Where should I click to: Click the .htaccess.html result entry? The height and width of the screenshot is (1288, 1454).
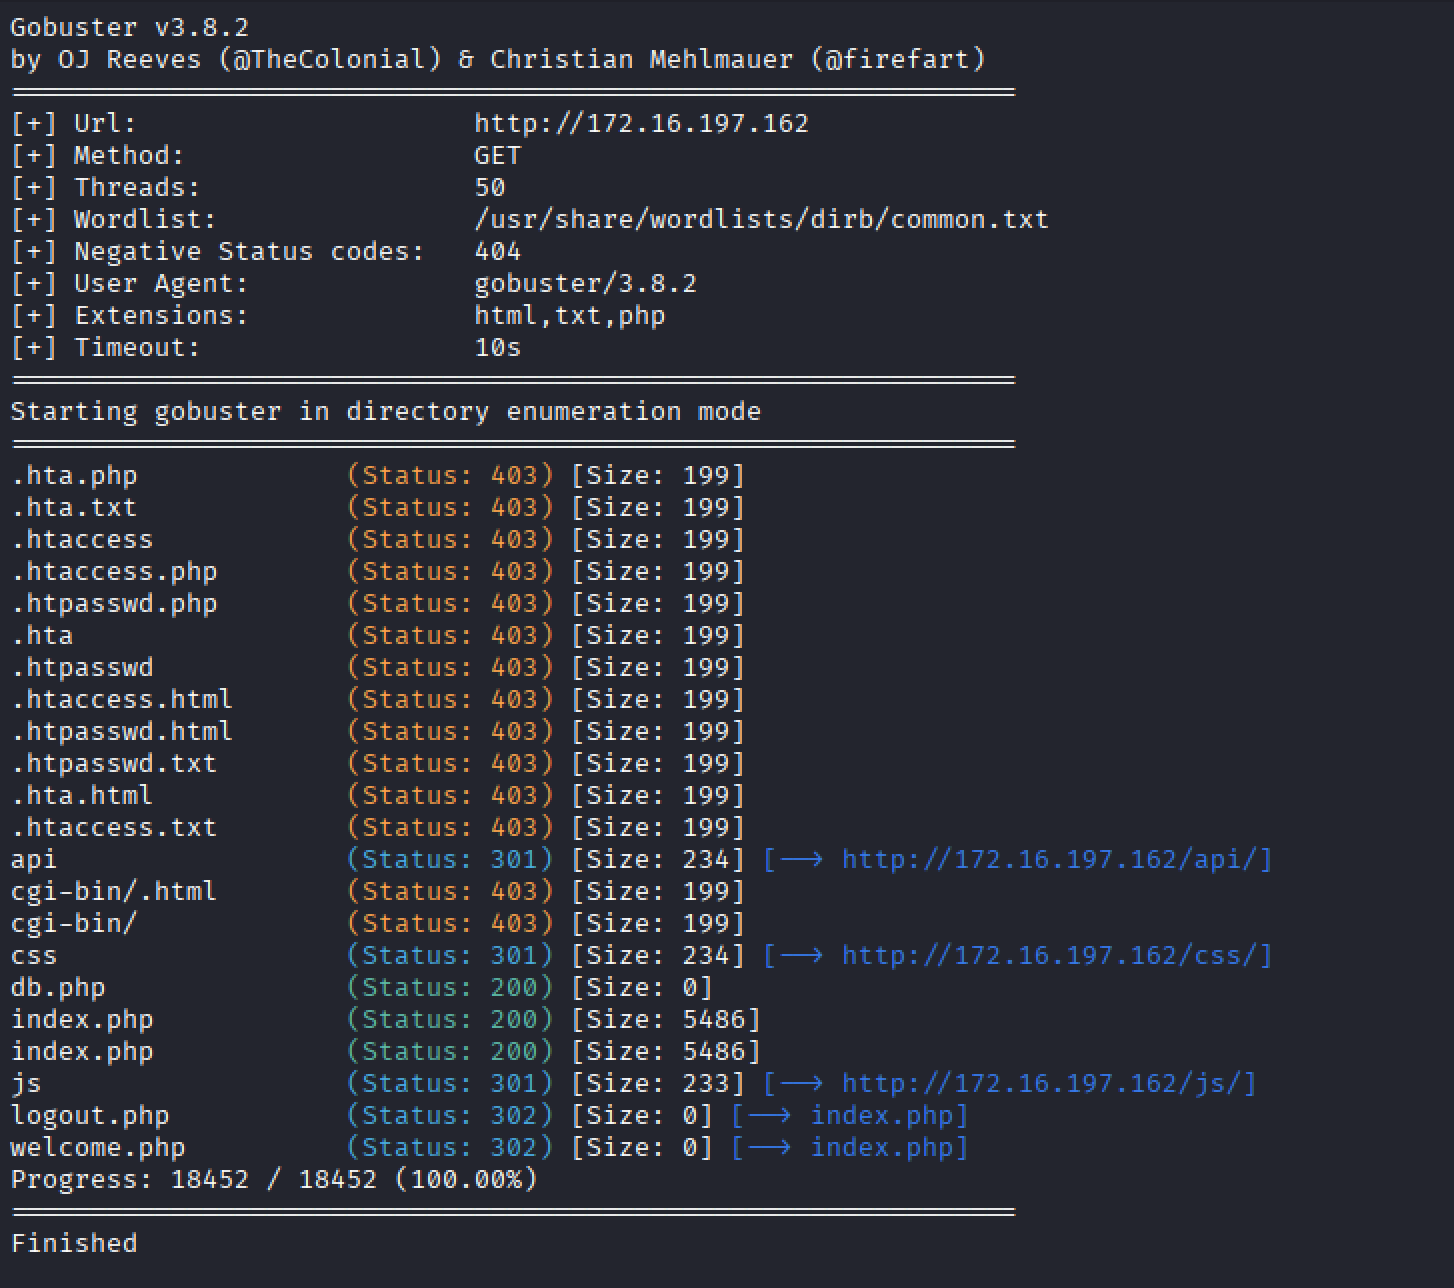click(122, 700)
